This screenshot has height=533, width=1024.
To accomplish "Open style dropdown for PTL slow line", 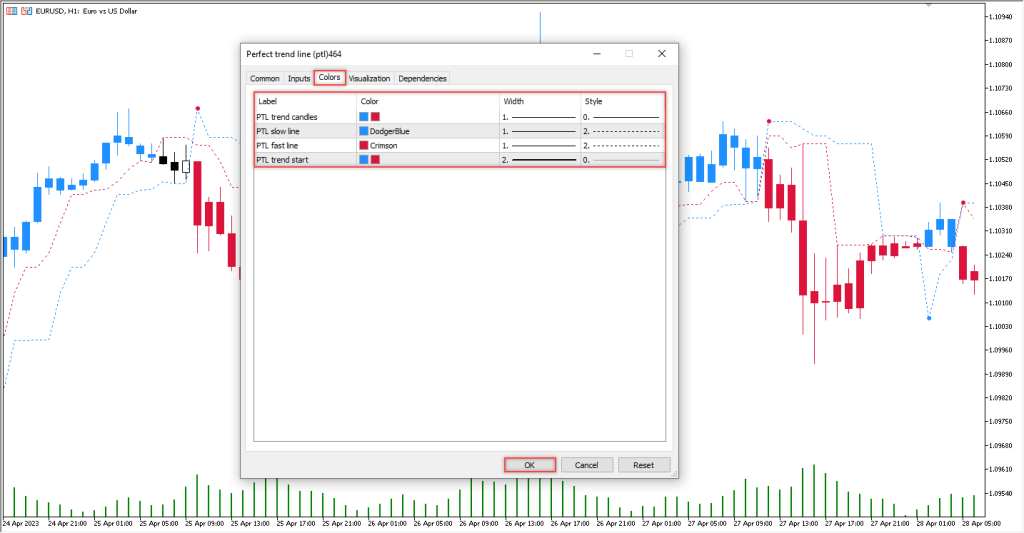I will point(622,131).
